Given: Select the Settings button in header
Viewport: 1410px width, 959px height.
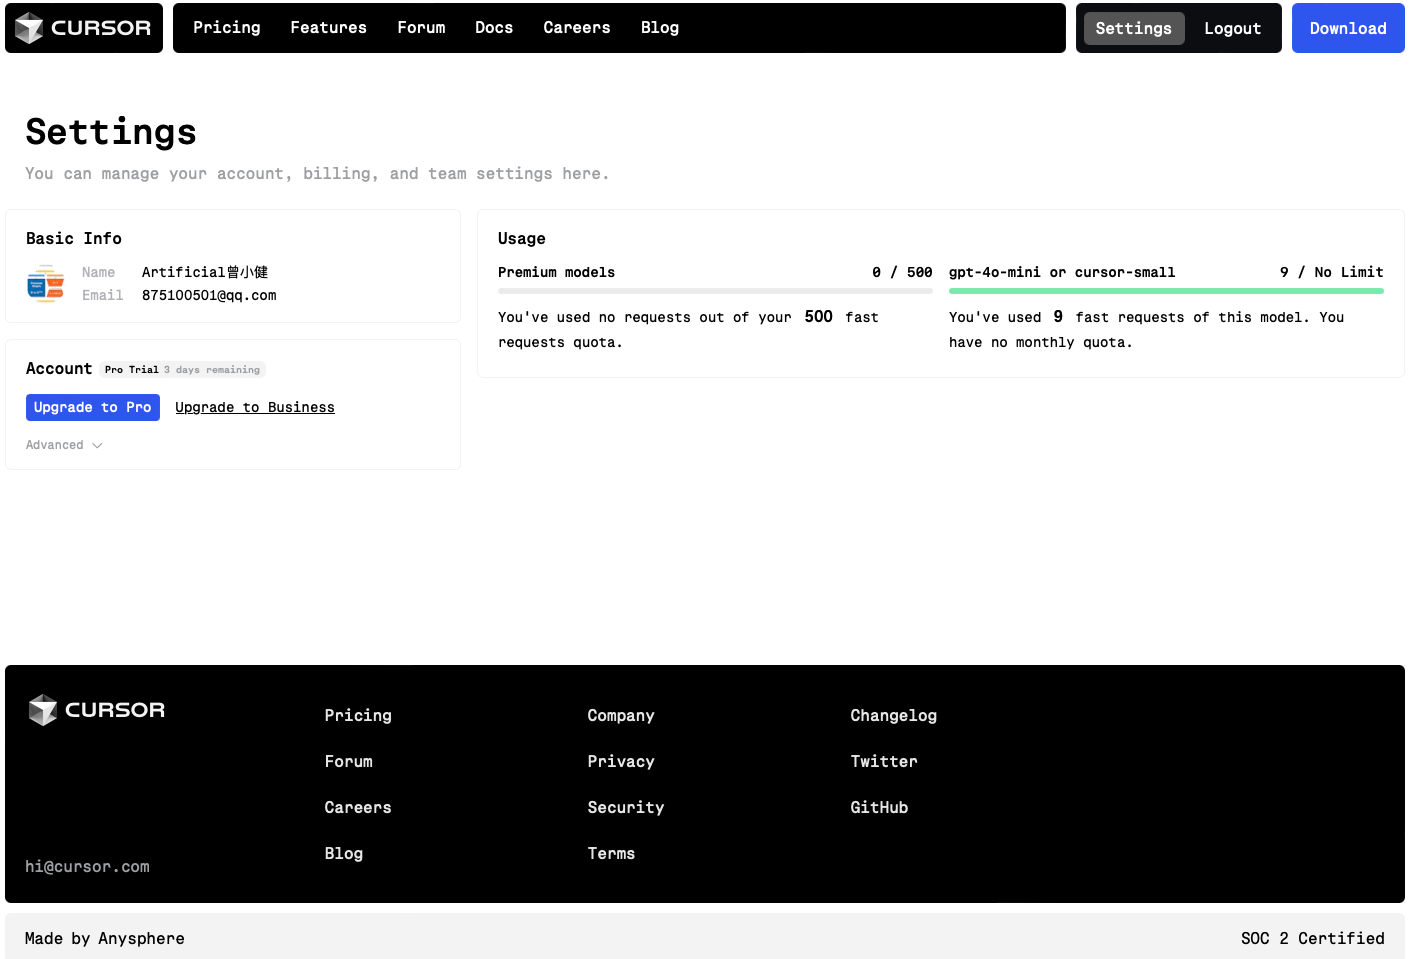Looking at the screenshot, I should [x=1134, y=28].
